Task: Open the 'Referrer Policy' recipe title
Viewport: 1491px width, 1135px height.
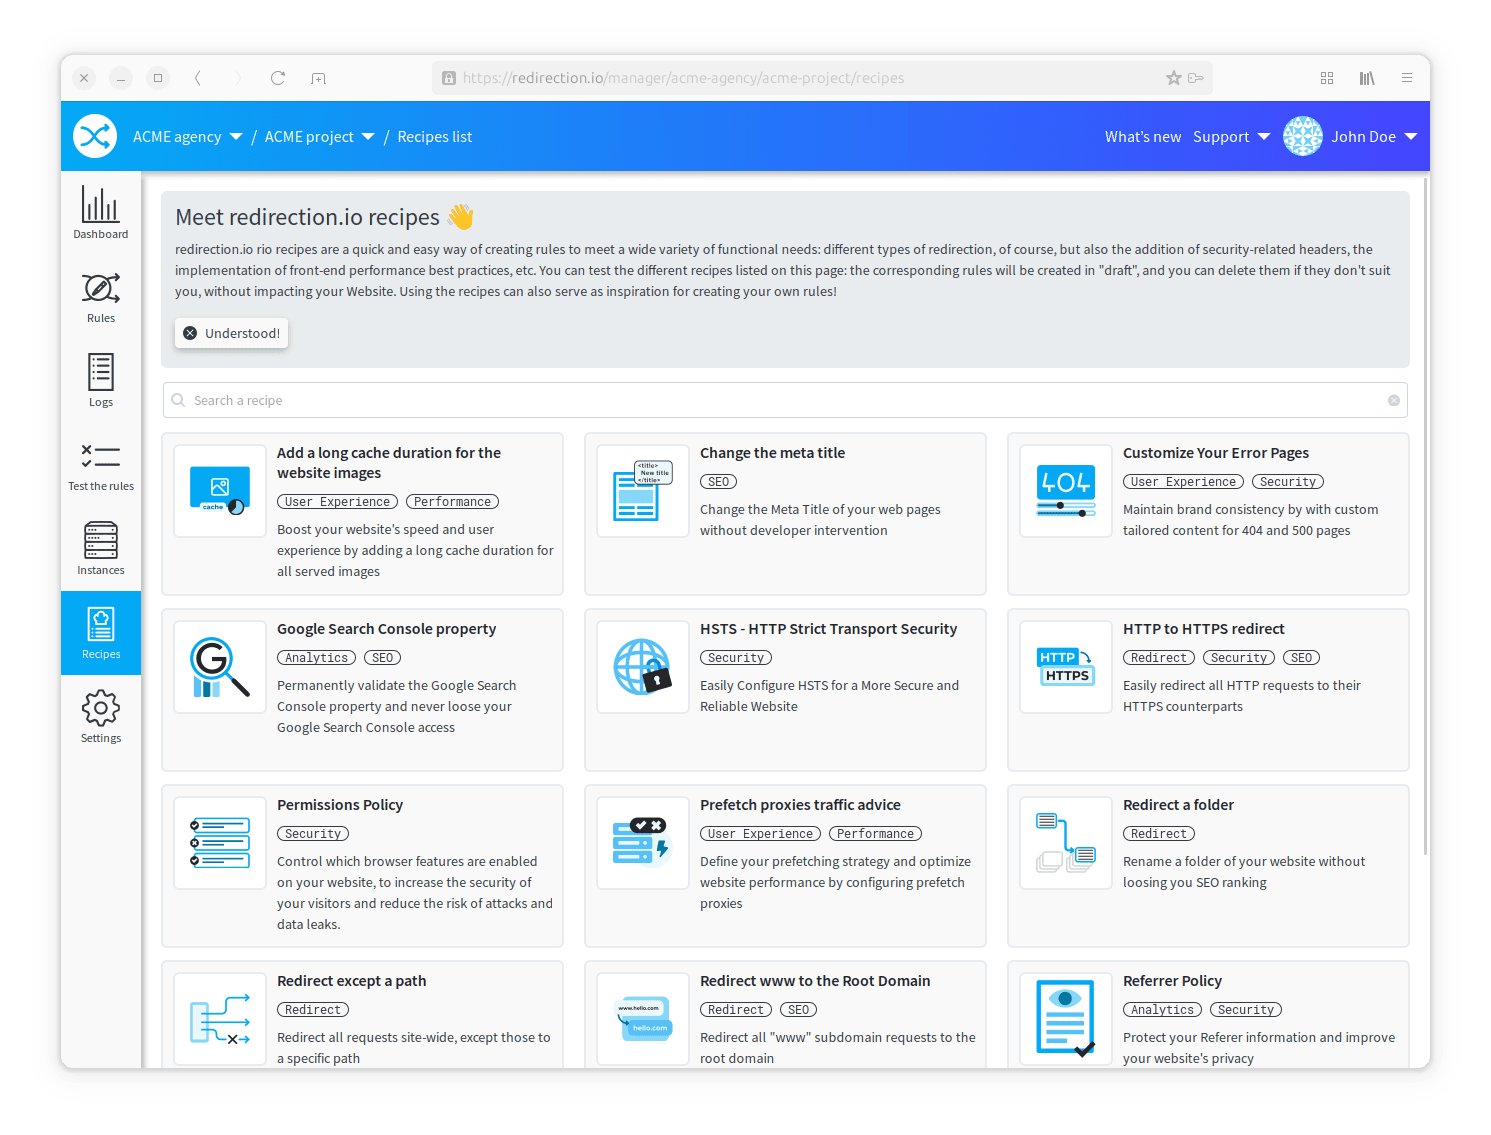Action: click(x=1172, y=981)
